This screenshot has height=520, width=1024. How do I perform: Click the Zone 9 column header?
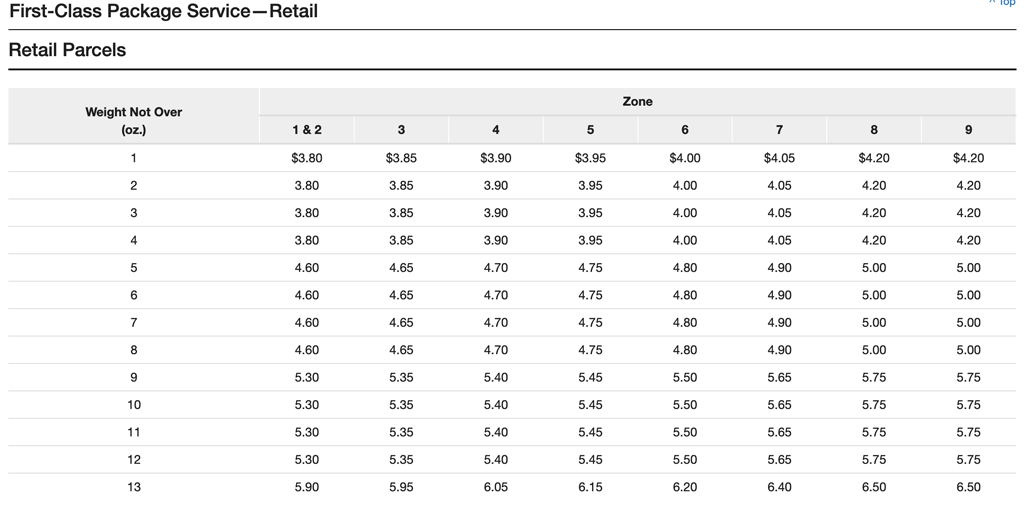click(x=968, y=130)
